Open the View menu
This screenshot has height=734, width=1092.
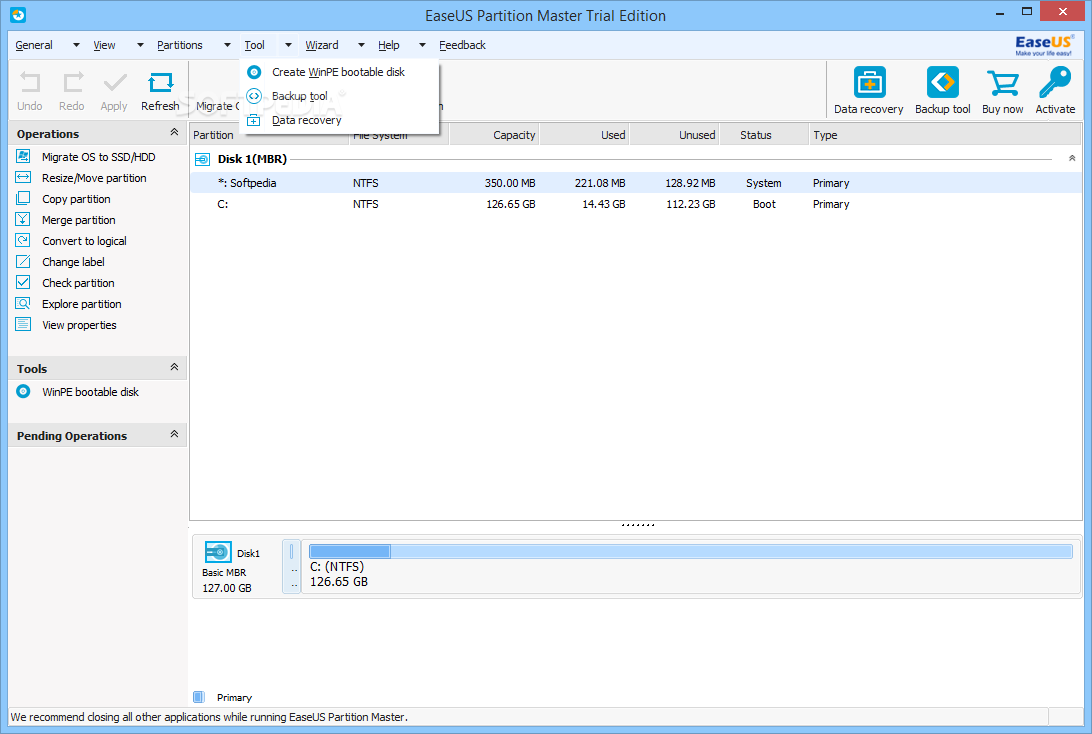[x=104, y=45]
